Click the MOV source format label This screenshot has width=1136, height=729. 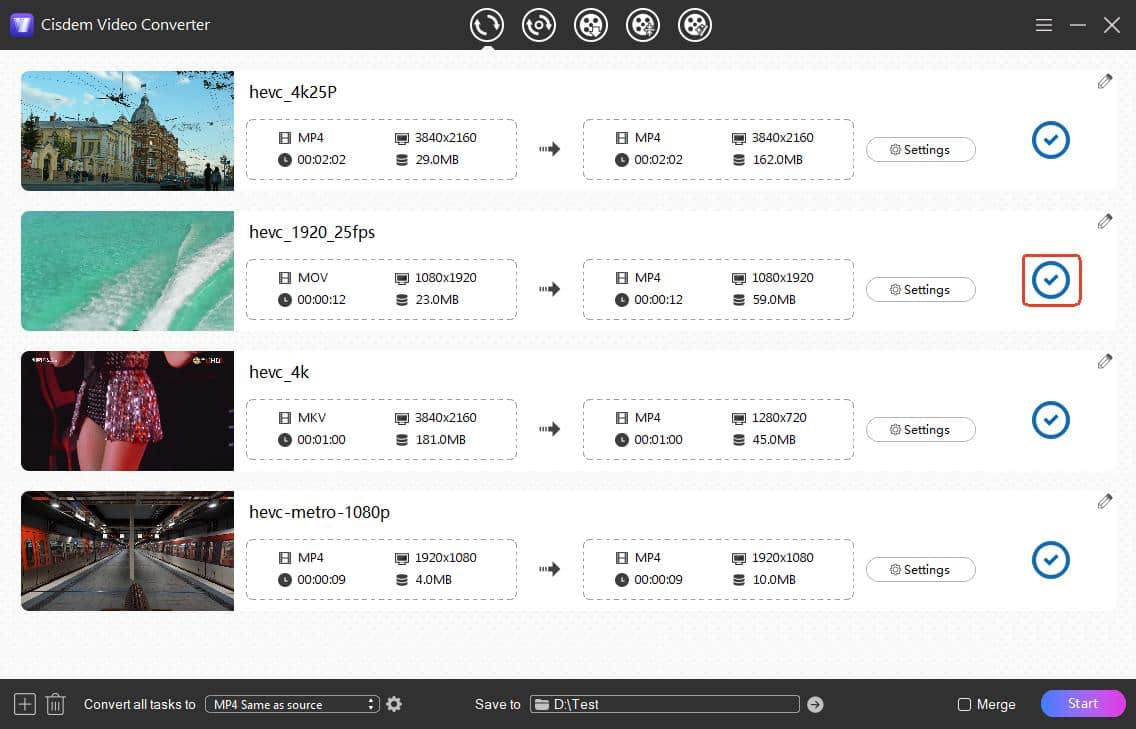click(313, 278)
